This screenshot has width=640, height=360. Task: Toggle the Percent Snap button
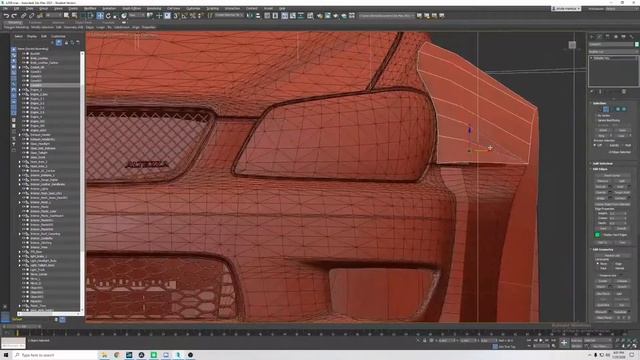(x=192, y=16)
